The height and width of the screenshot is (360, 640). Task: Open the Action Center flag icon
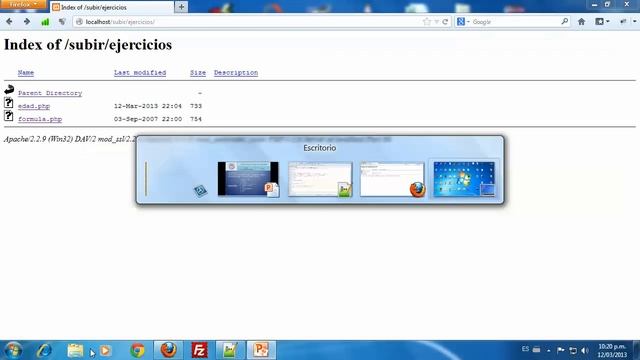point(561,350)
